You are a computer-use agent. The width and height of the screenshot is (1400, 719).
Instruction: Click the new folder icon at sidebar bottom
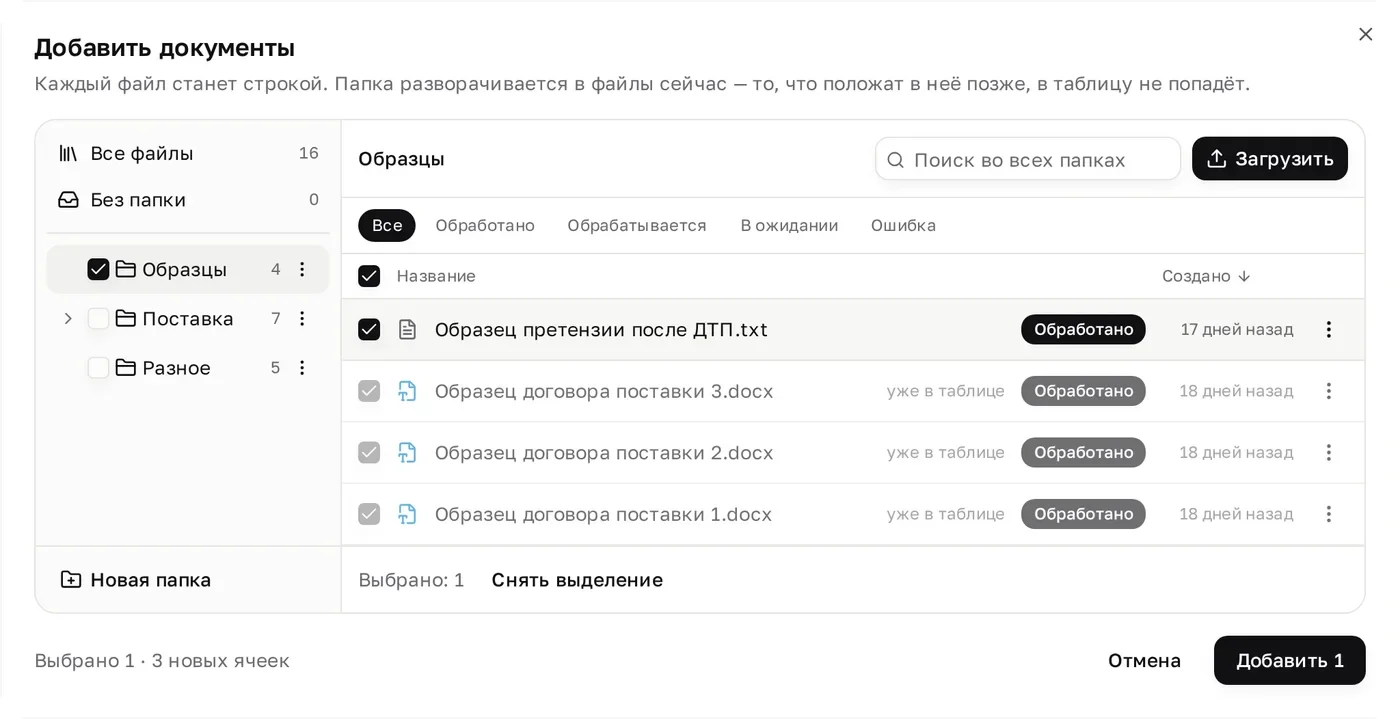(70, 580)
